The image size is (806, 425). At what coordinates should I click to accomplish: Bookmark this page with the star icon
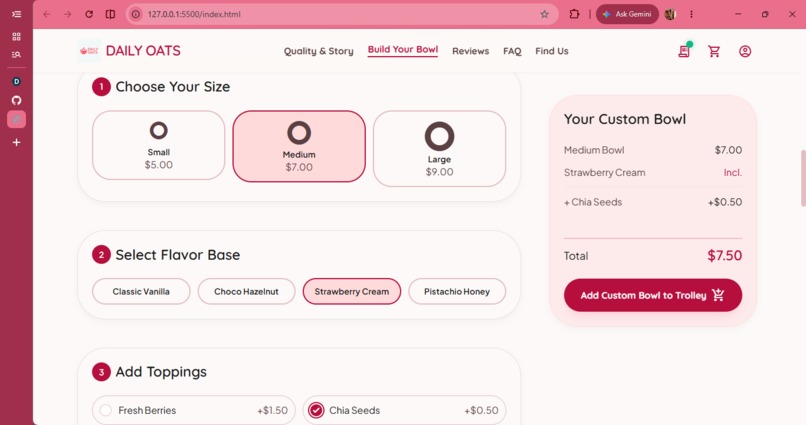(544, 14)
